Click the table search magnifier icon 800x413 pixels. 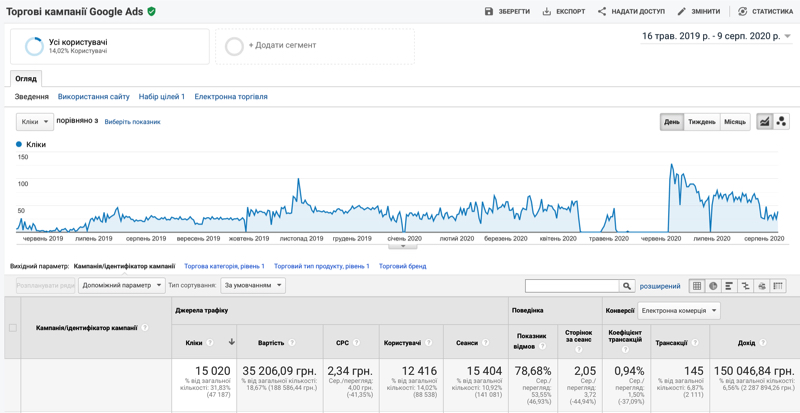point(627,286)
